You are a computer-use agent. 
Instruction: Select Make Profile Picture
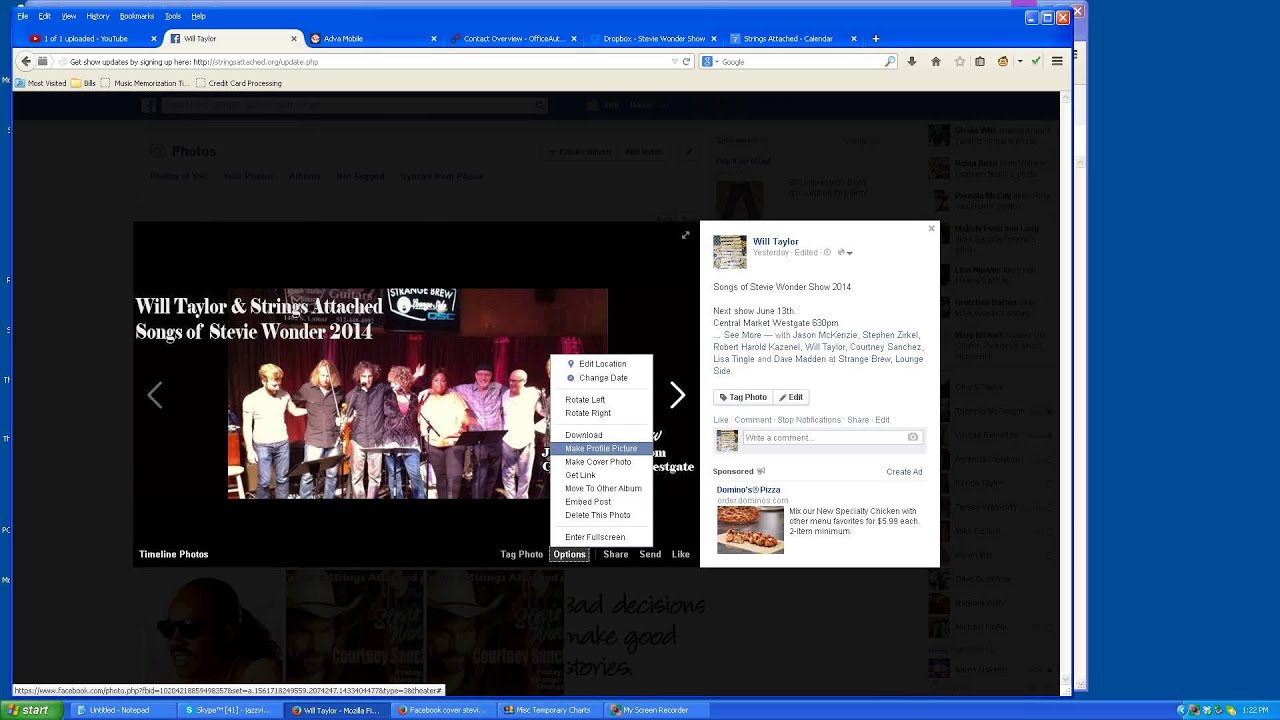click(601, 449)
